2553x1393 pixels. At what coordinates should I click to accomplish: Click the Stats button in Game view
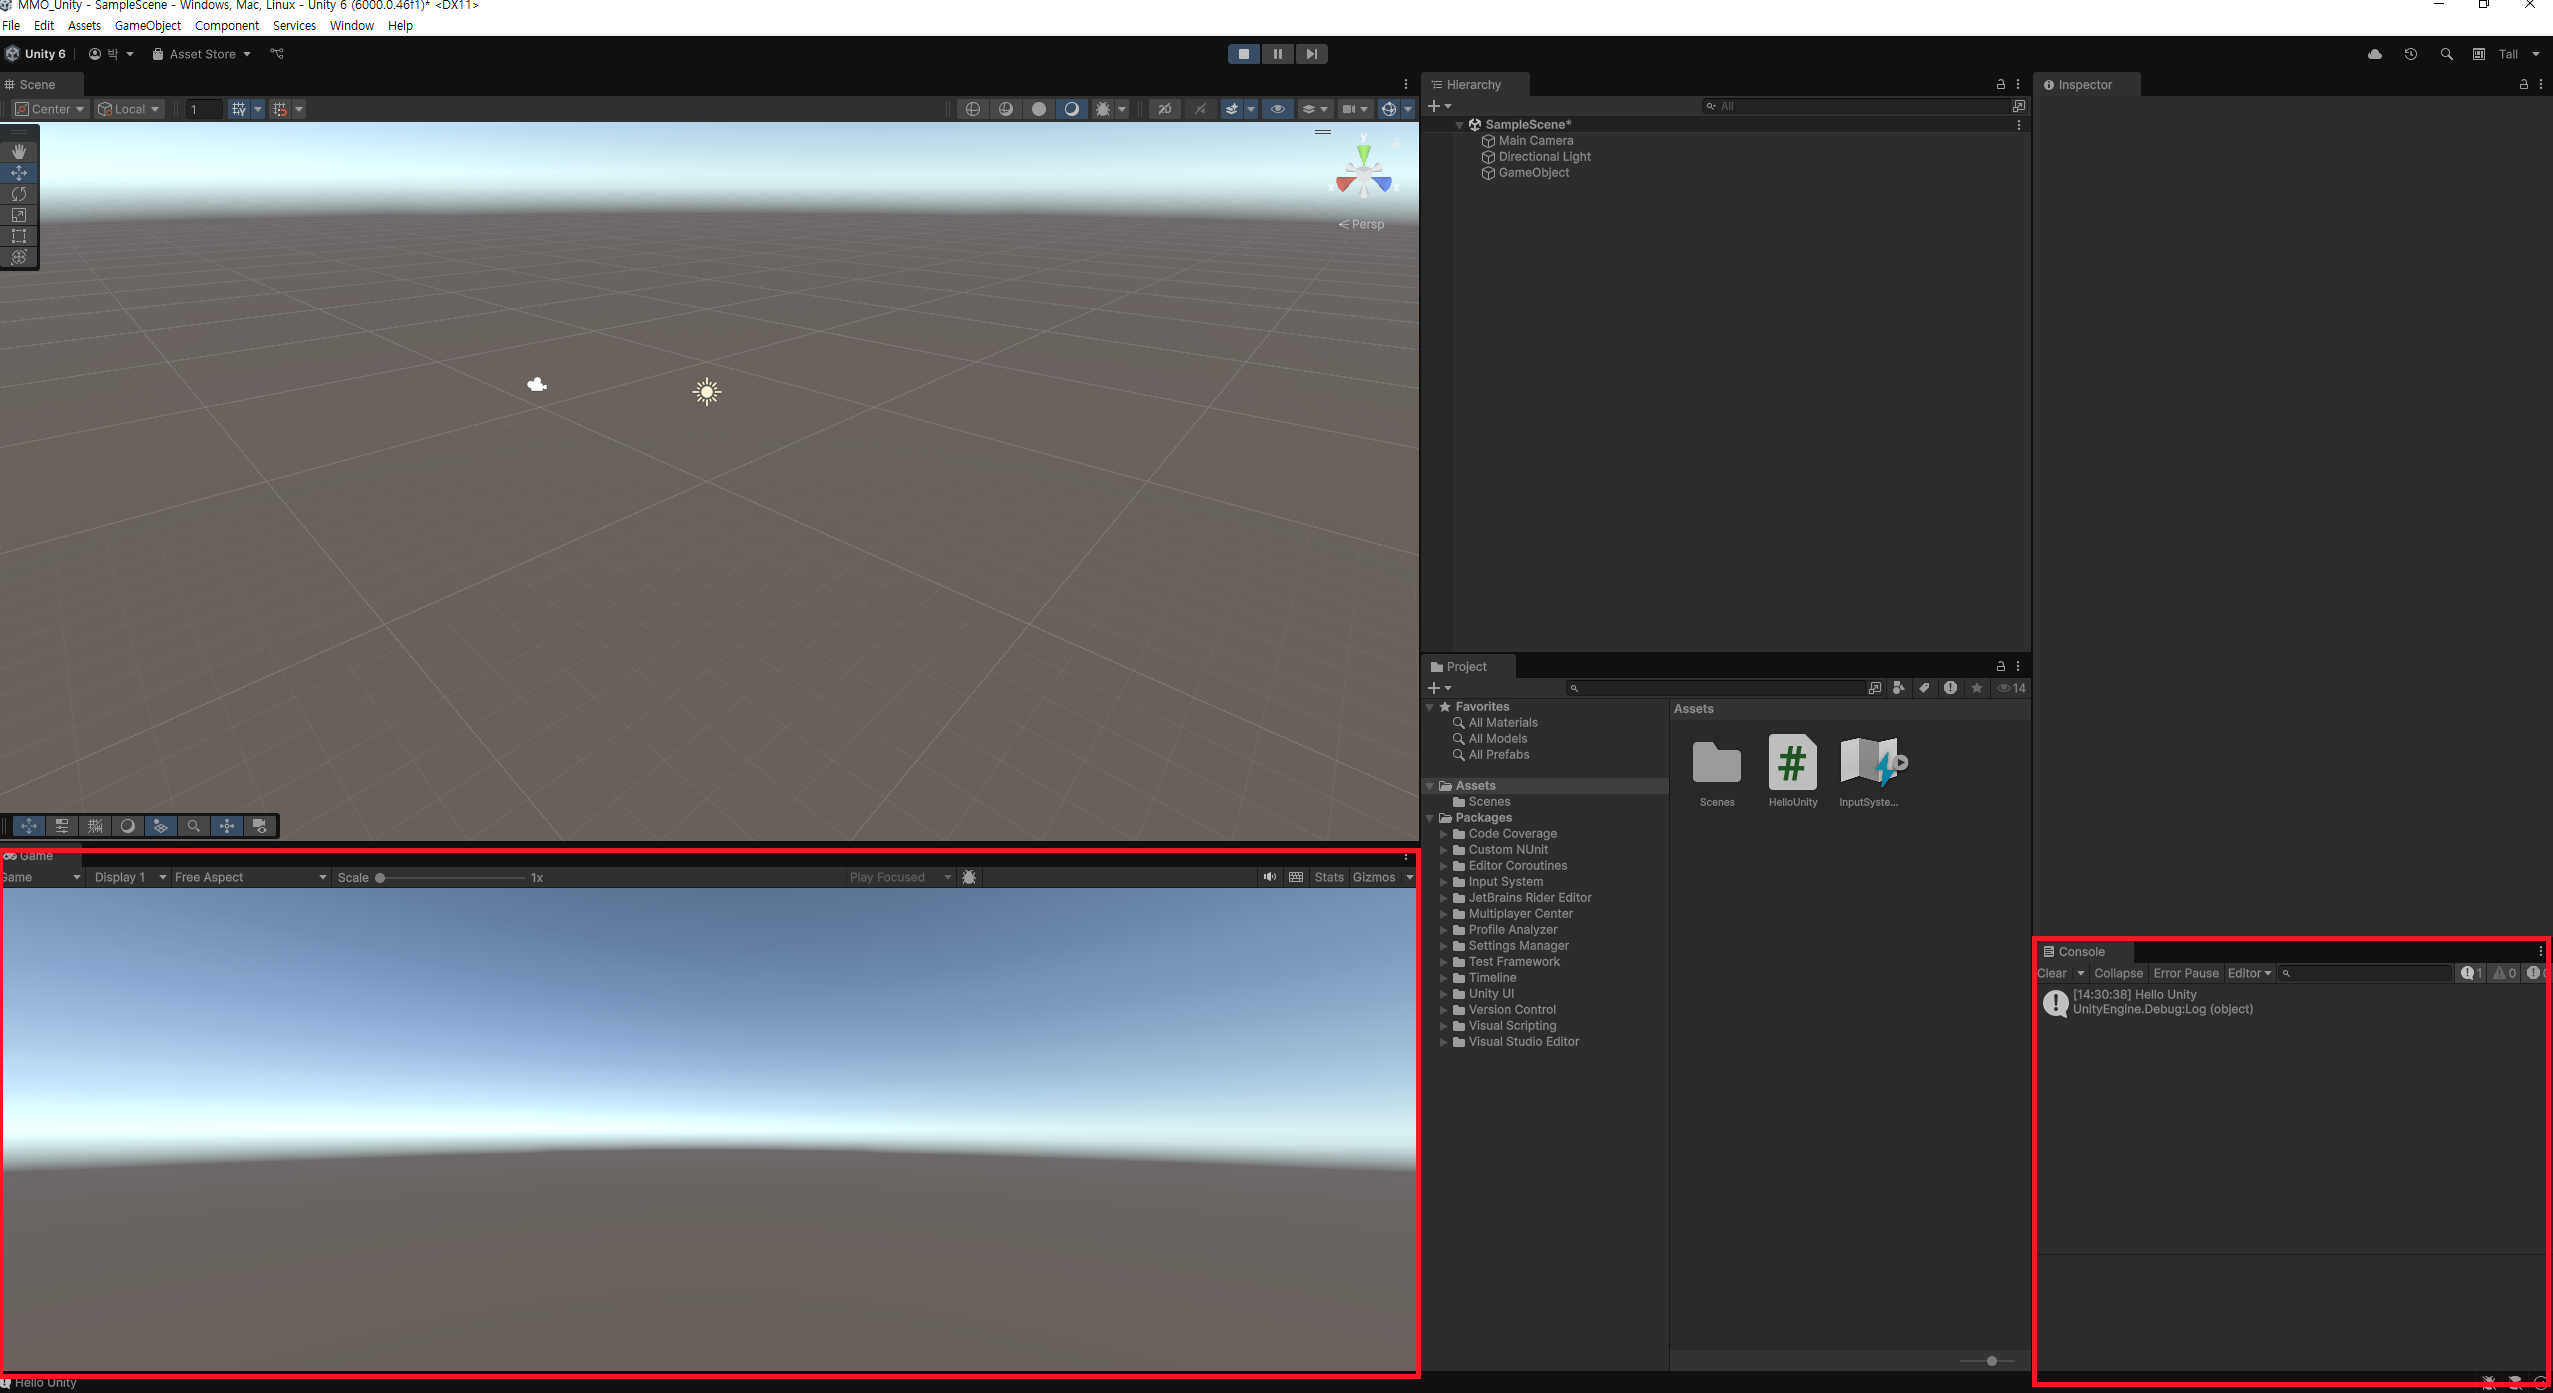tap(1328, 877)
